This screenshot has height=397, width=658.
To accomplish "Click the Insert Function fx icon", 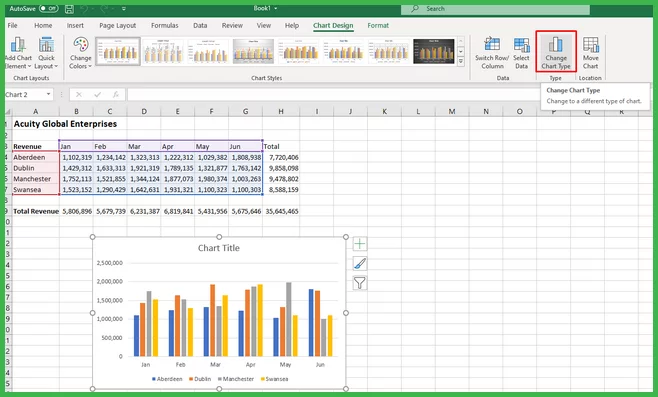I will 116,95.
